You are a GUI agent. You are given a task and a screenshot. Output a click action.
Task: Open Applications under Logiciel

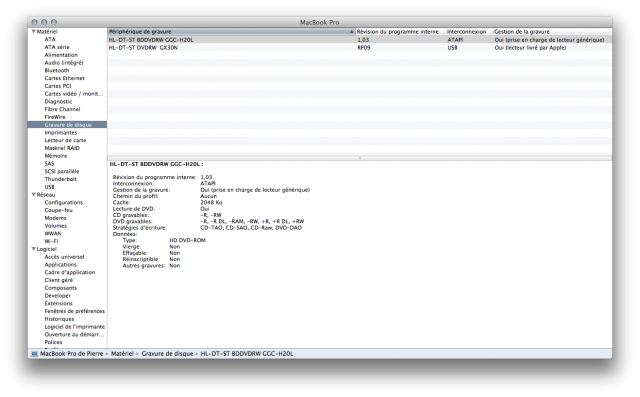(60, 264)
